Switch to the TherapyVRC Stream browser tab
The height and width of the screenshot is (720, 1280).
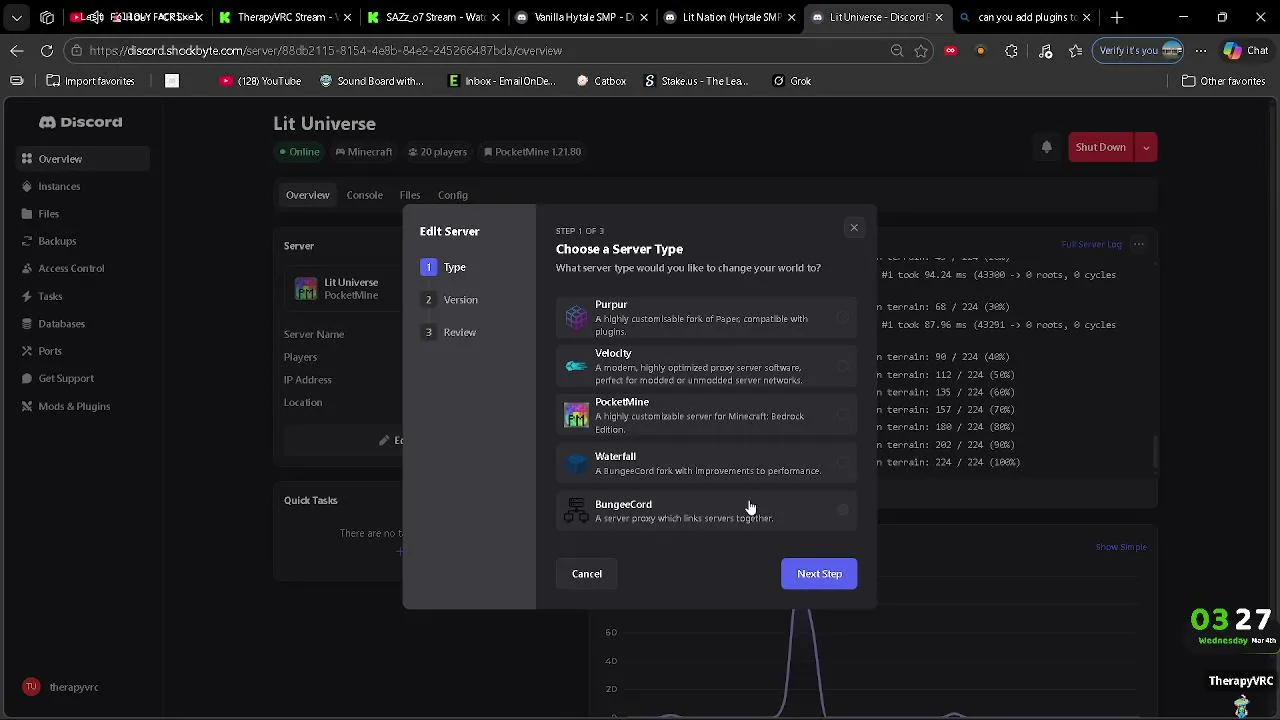pos(285,17)
